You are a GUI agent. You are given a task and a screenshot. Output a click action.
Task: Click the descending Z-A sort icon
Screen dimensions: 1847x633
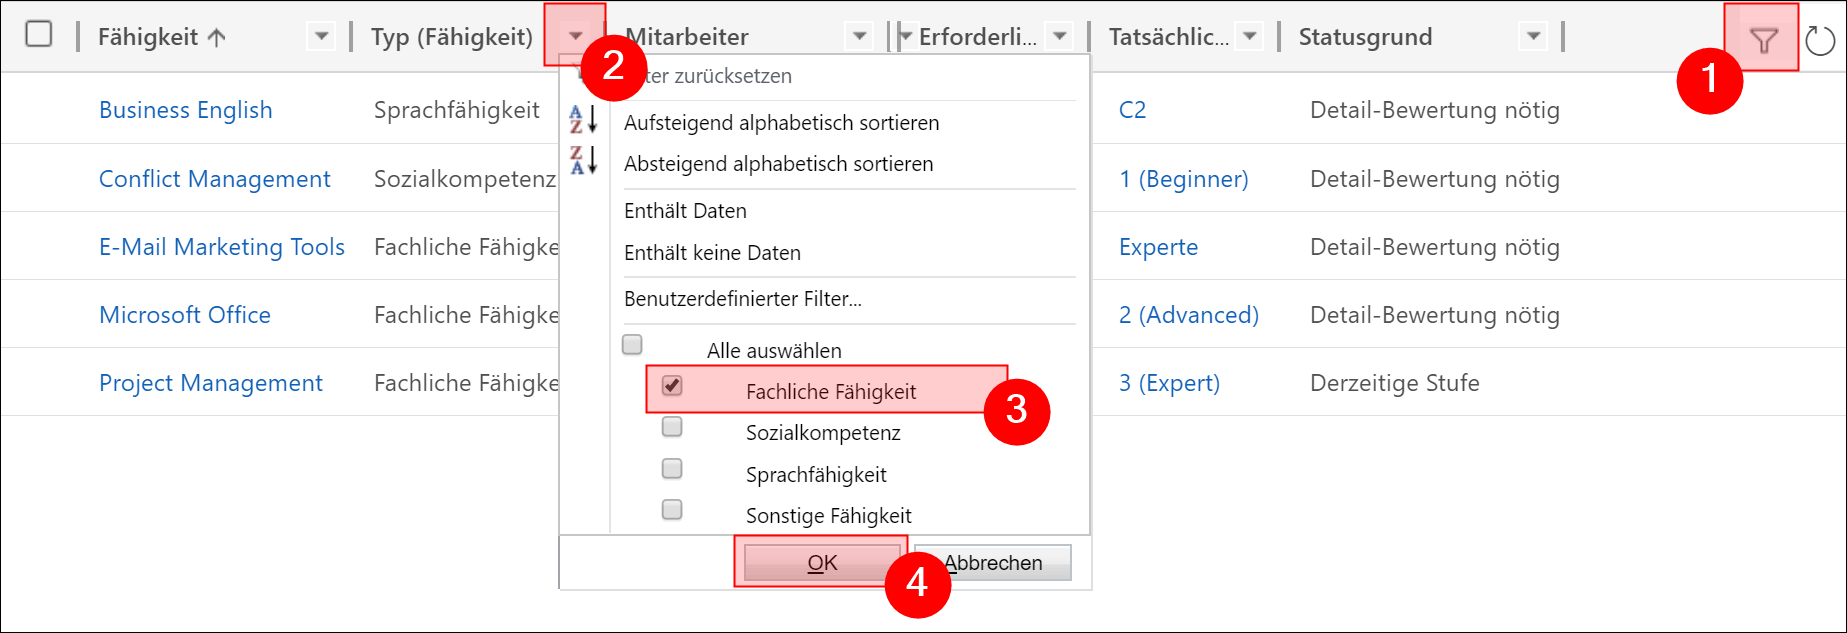pyautogui.click(x=583, y=161)
